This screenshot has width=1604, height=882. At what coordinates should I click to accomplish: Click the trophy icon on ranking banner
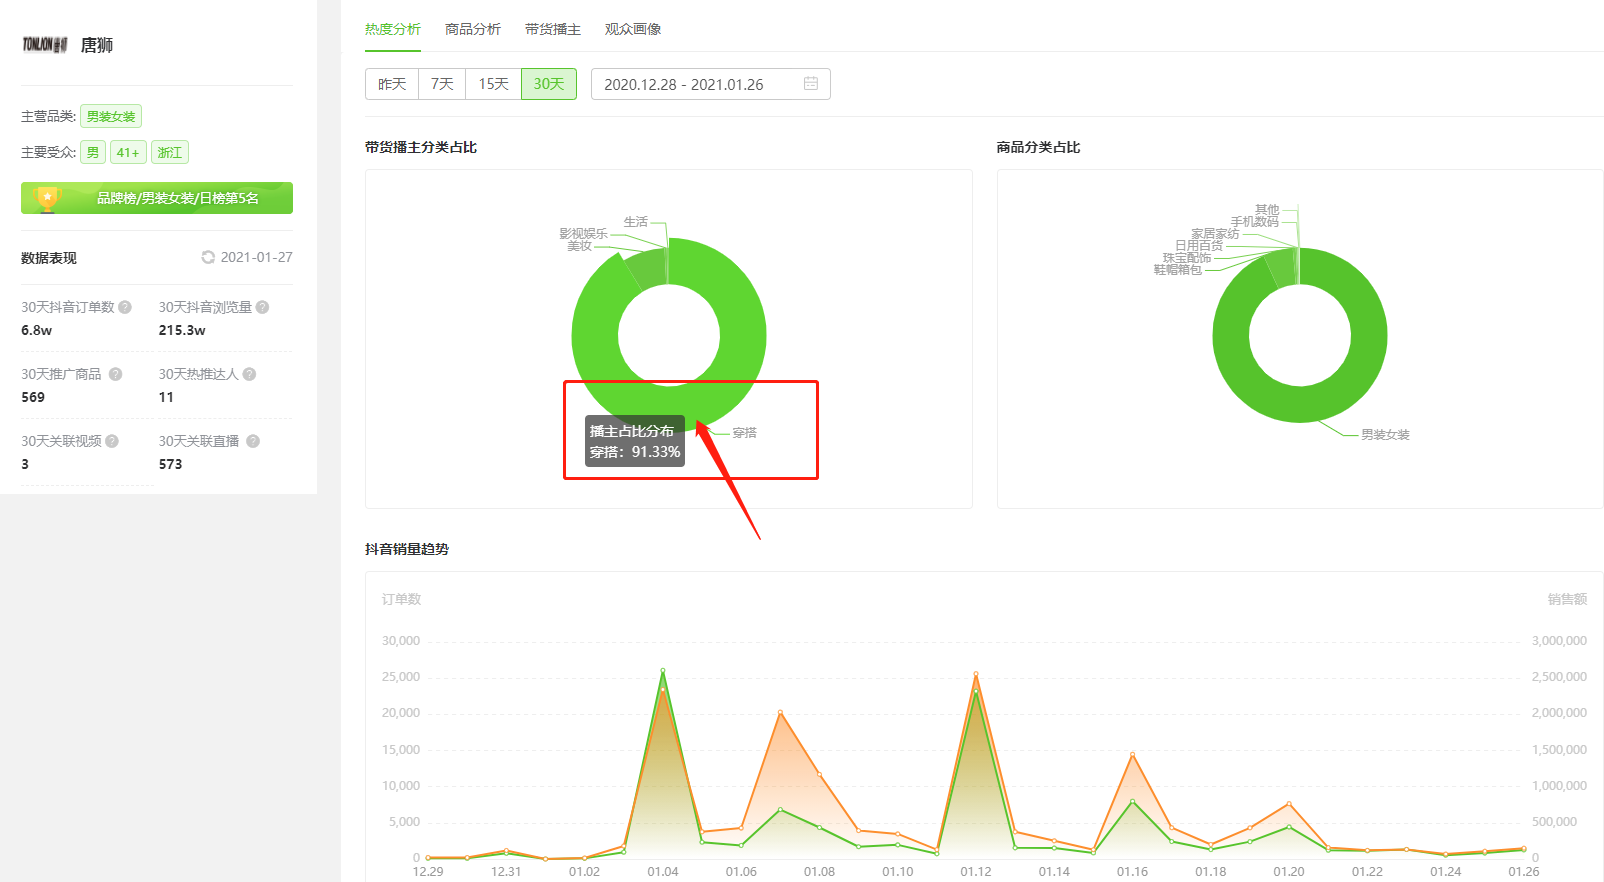click(47, 198)
